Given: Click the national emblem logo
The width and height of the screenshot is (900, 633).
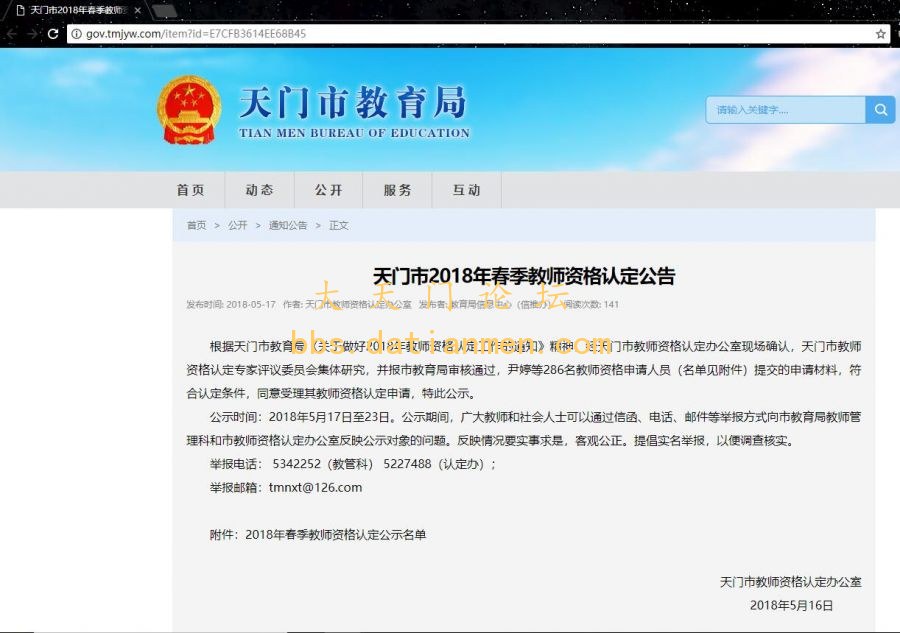Looking at the screenshot, I should [x=189, y=109].
